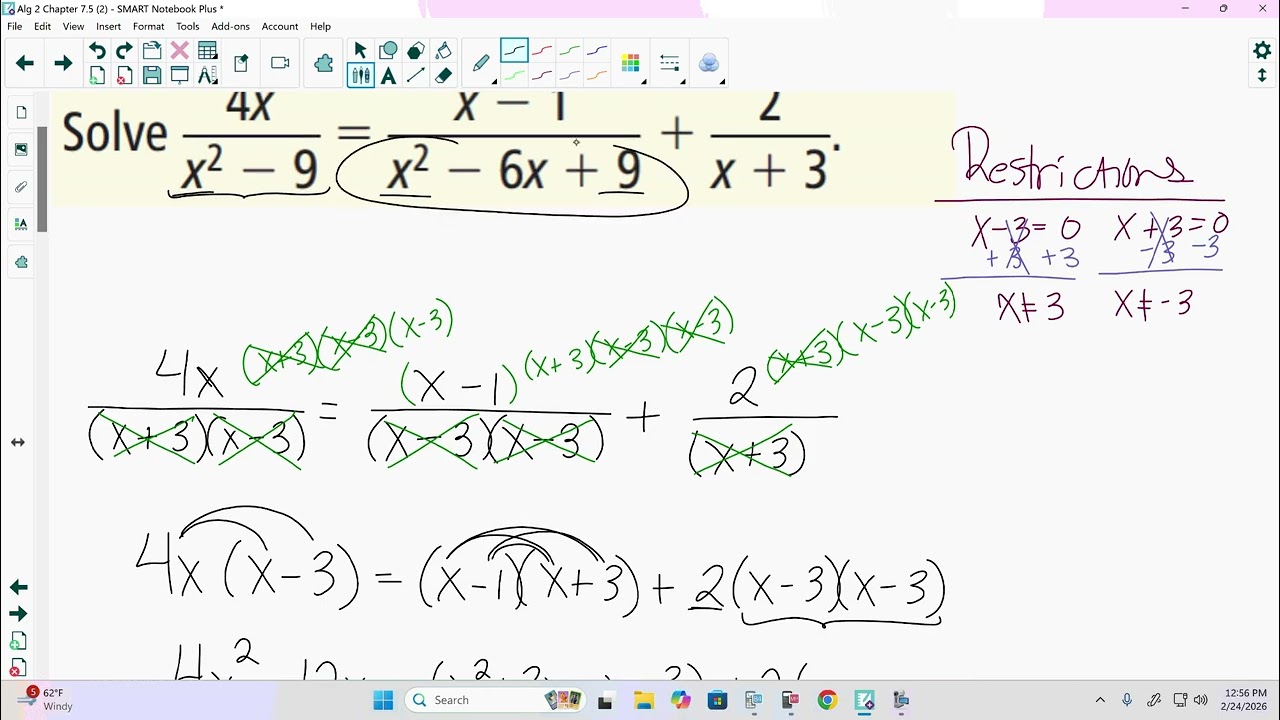Screen dimensions: 1280x720
Task: Open the Windows Start menu
Action: [383, 700]
